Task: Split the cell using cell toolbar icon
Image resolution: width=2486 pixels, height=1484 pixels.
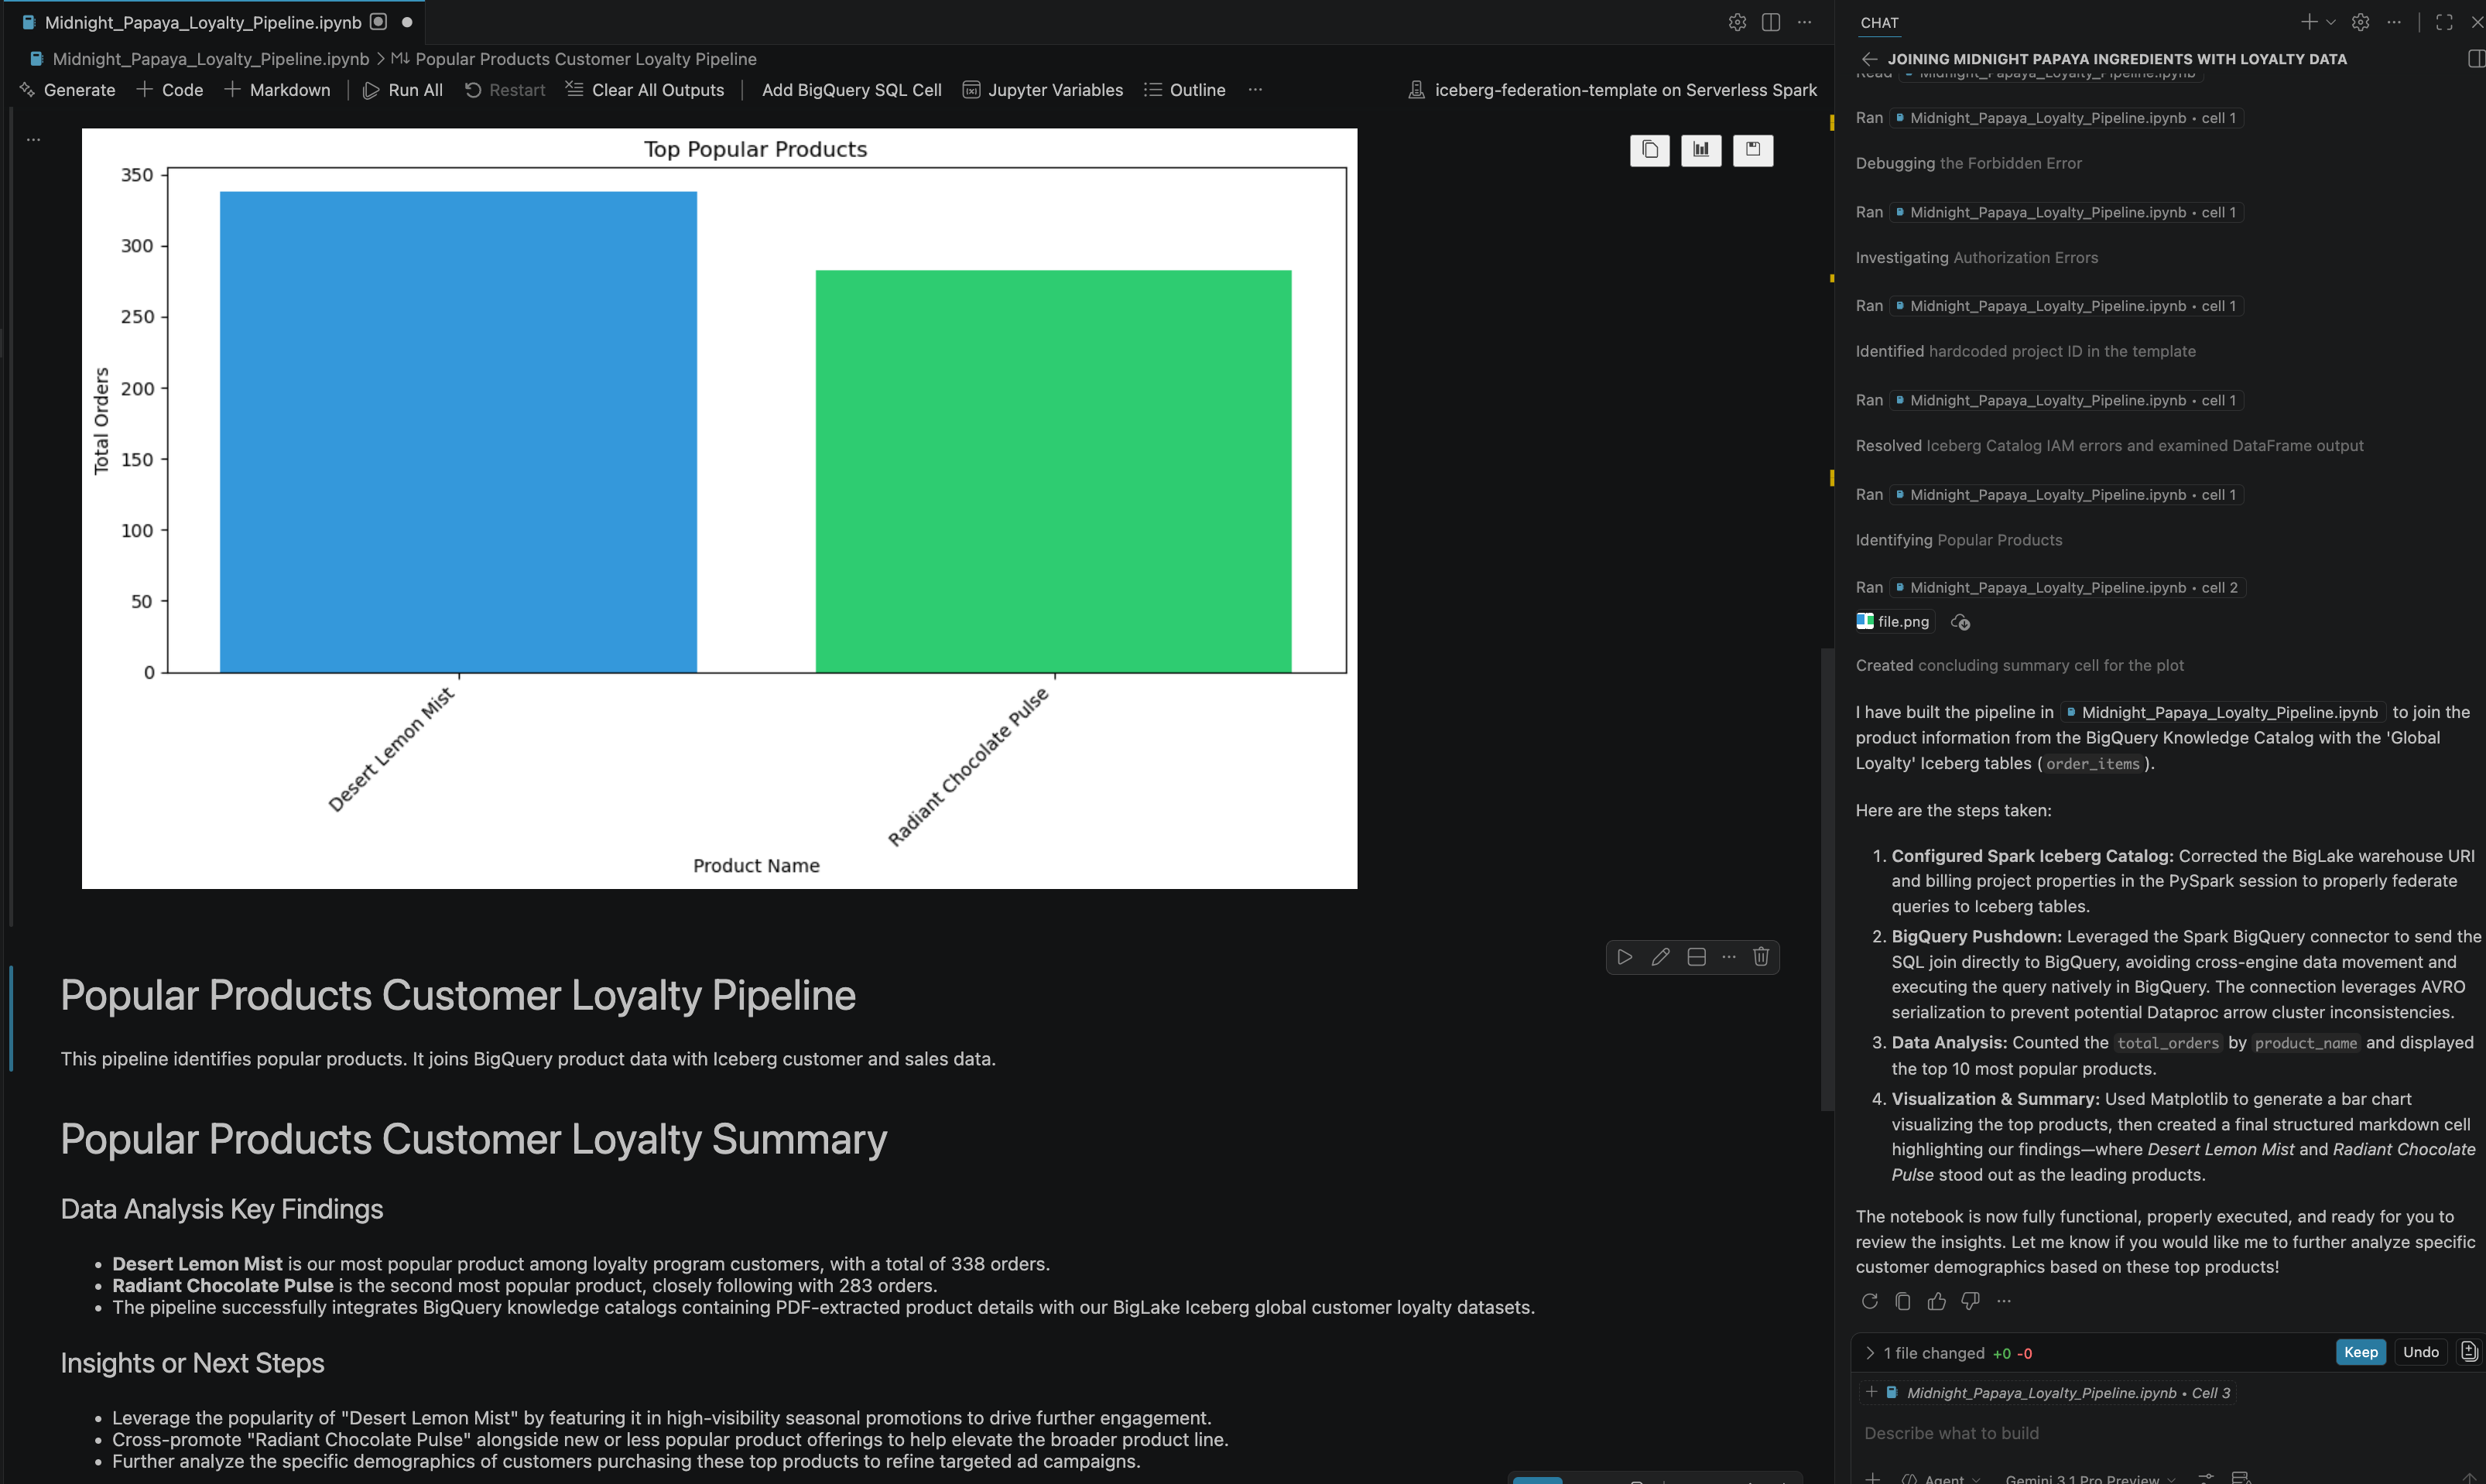Action: click(1696, 957)
